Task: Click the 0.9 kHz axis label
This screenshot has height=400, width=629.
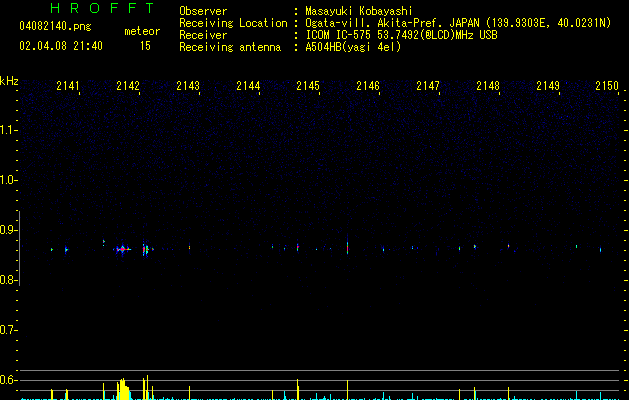Action: tap(8, 230)
